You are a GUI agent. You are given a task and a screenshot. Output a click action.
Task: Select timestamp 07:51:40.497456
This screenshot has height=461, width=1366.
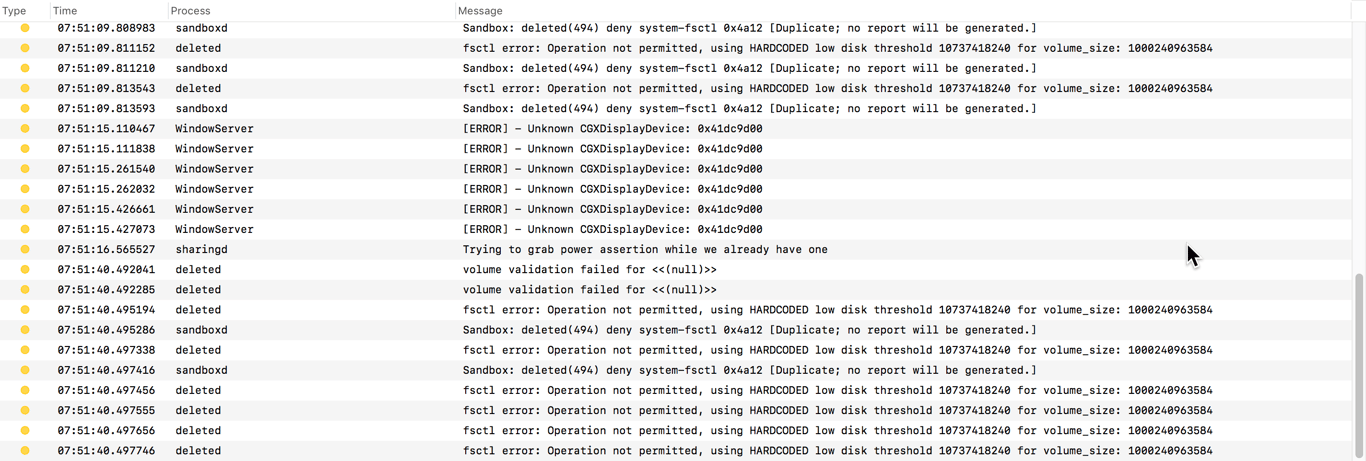pos(106,390)
